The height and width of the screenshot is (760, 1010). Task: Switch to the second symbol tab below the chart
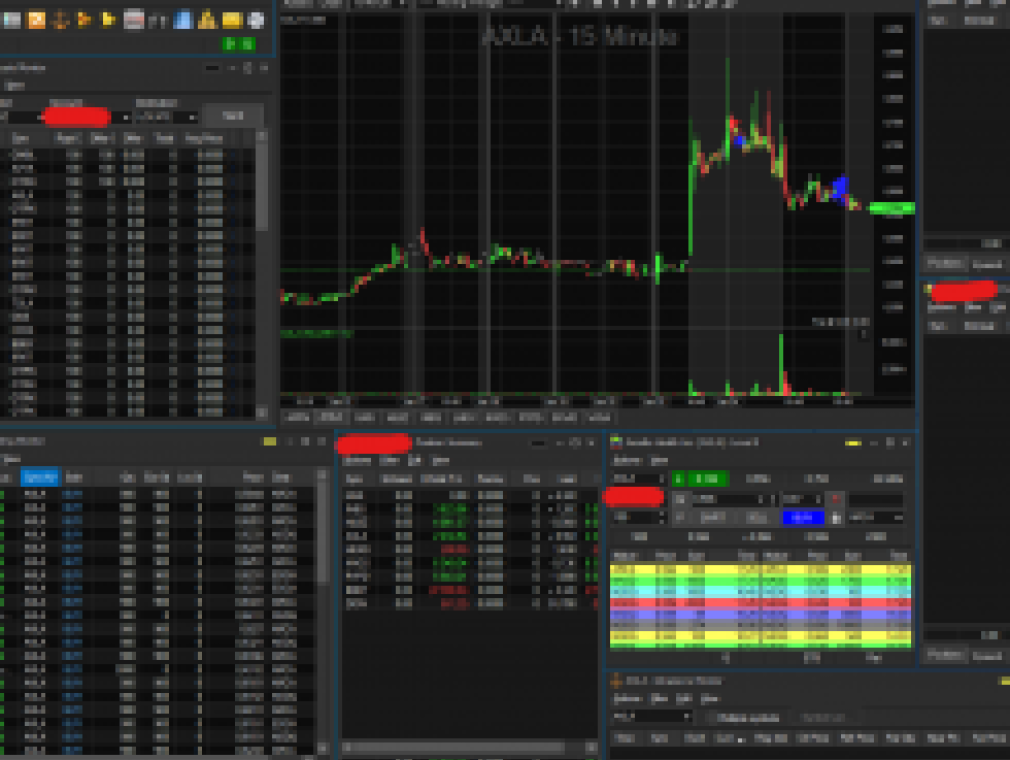(331, 419)
